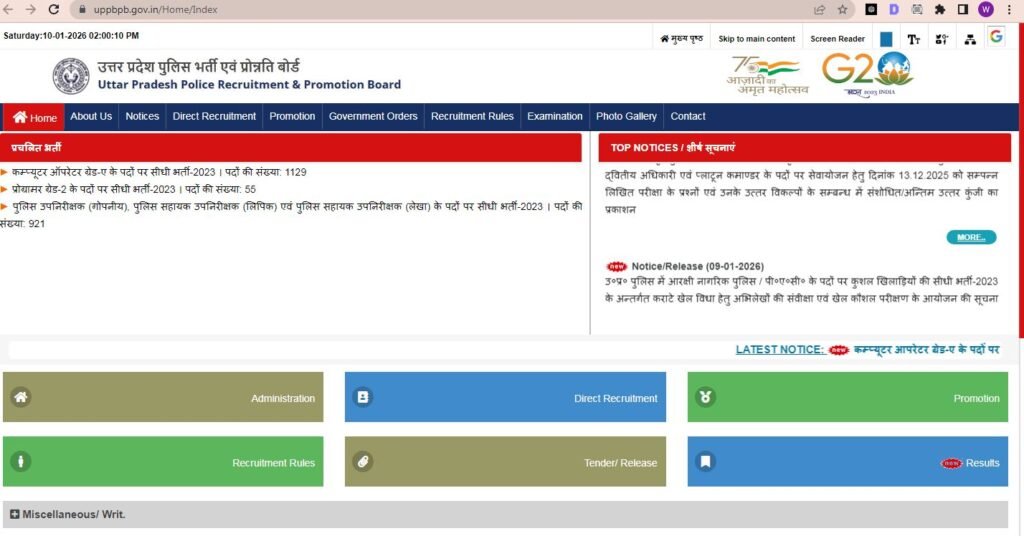1024x536 pixels.
Task: Click the Azadi Ka Amrit Mahotsav logo
Action: (767, 75)
